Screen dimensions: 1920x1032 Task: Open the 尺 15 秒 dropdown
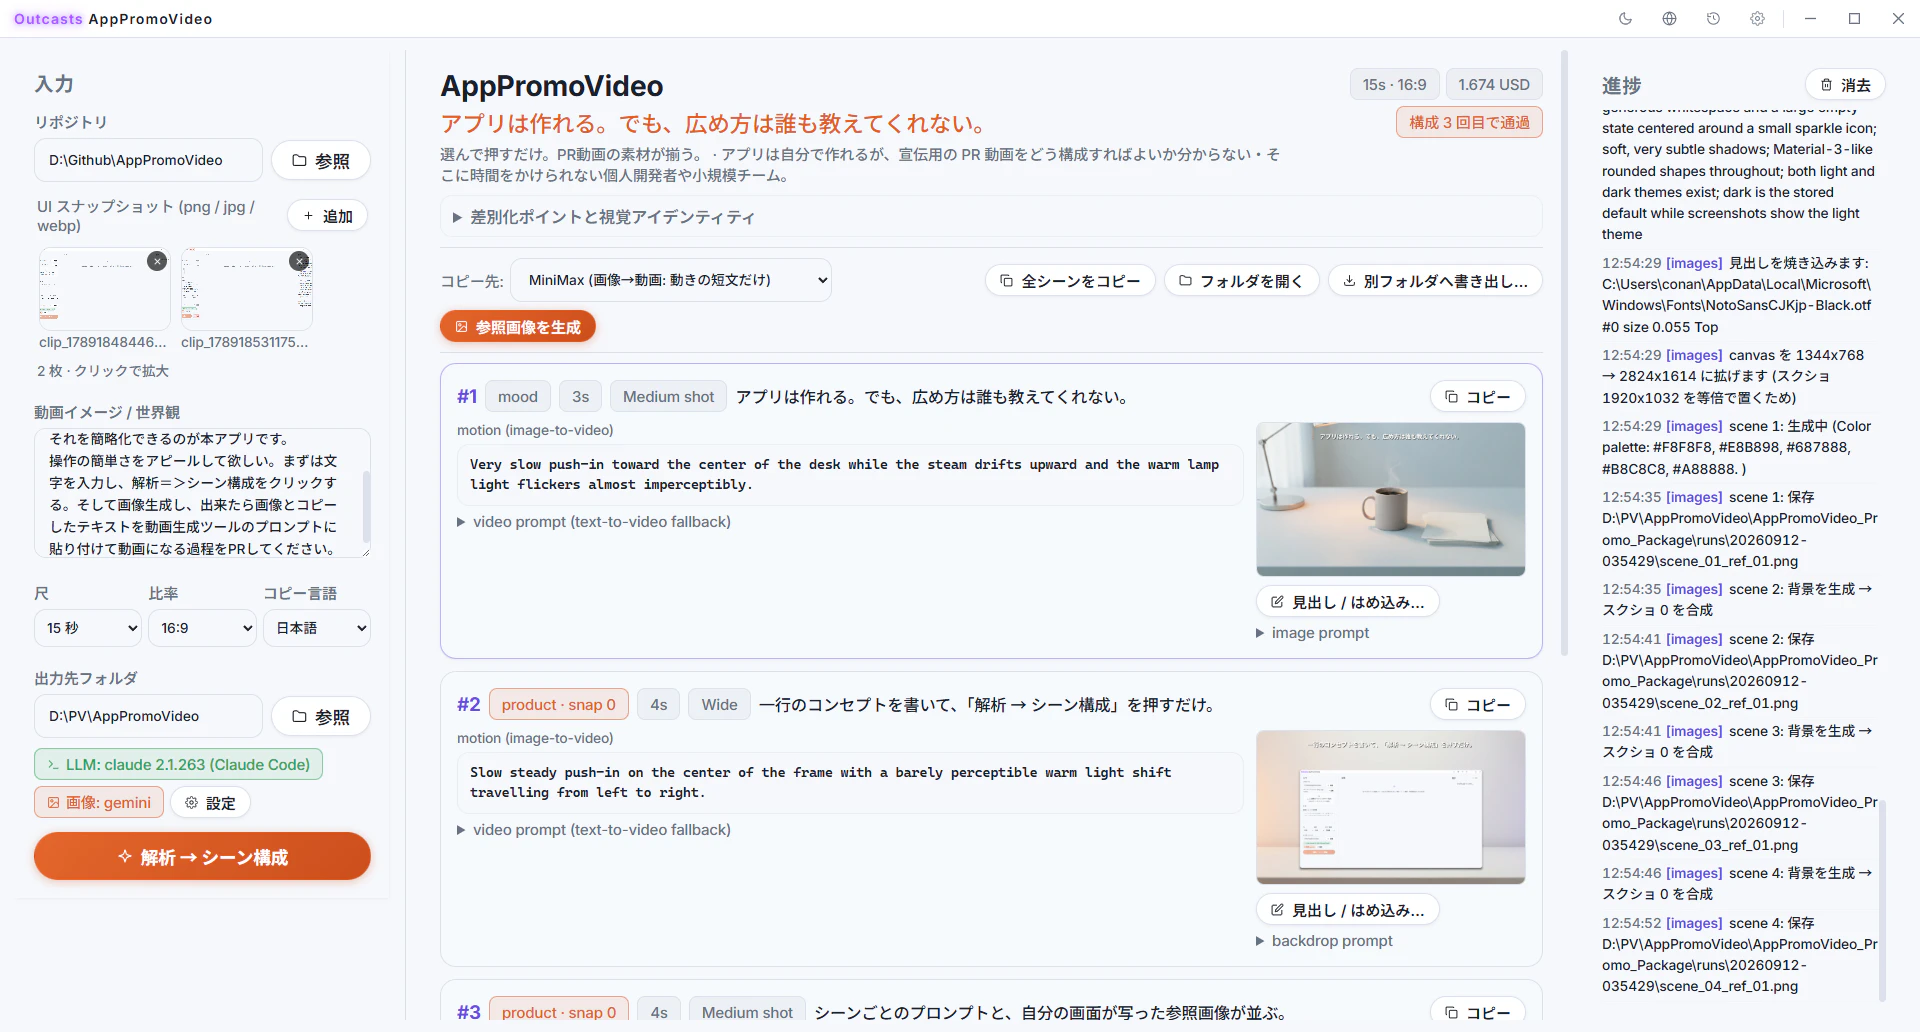[x=88, y=628]
